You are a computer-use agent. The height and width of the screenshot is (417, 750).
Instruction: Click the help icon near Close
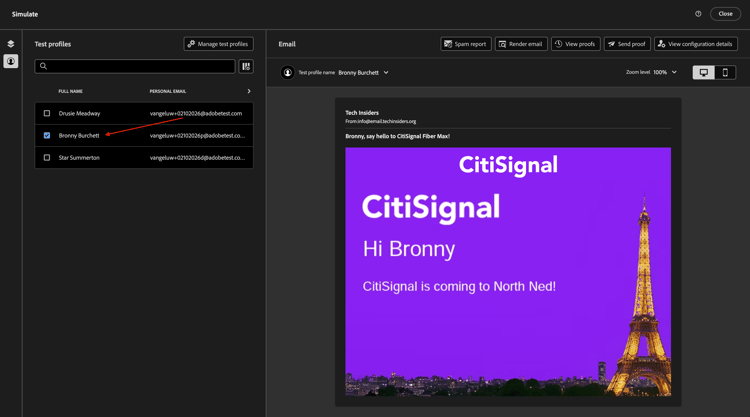coord(698,14)
